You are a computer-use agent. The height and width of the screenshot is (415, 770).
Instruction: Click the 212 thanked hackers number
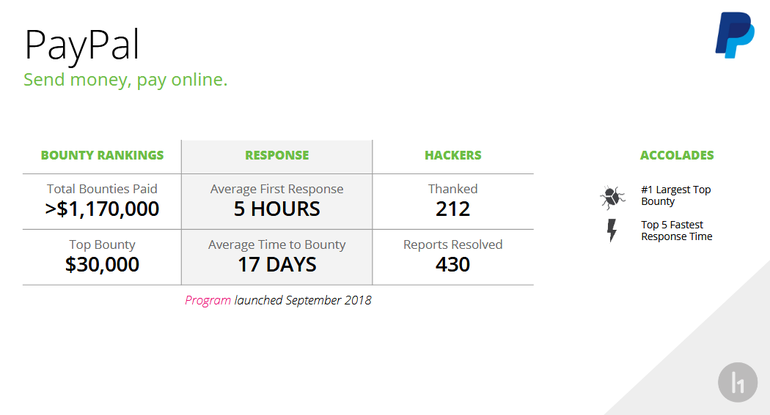pyautogui.click(x=453, y=209)
